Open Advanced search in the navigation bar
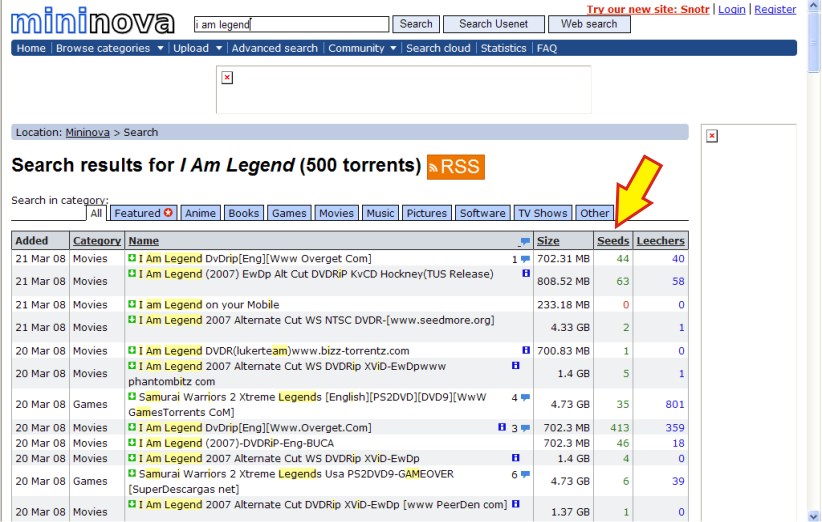The image size is (822, 522). 275,48
